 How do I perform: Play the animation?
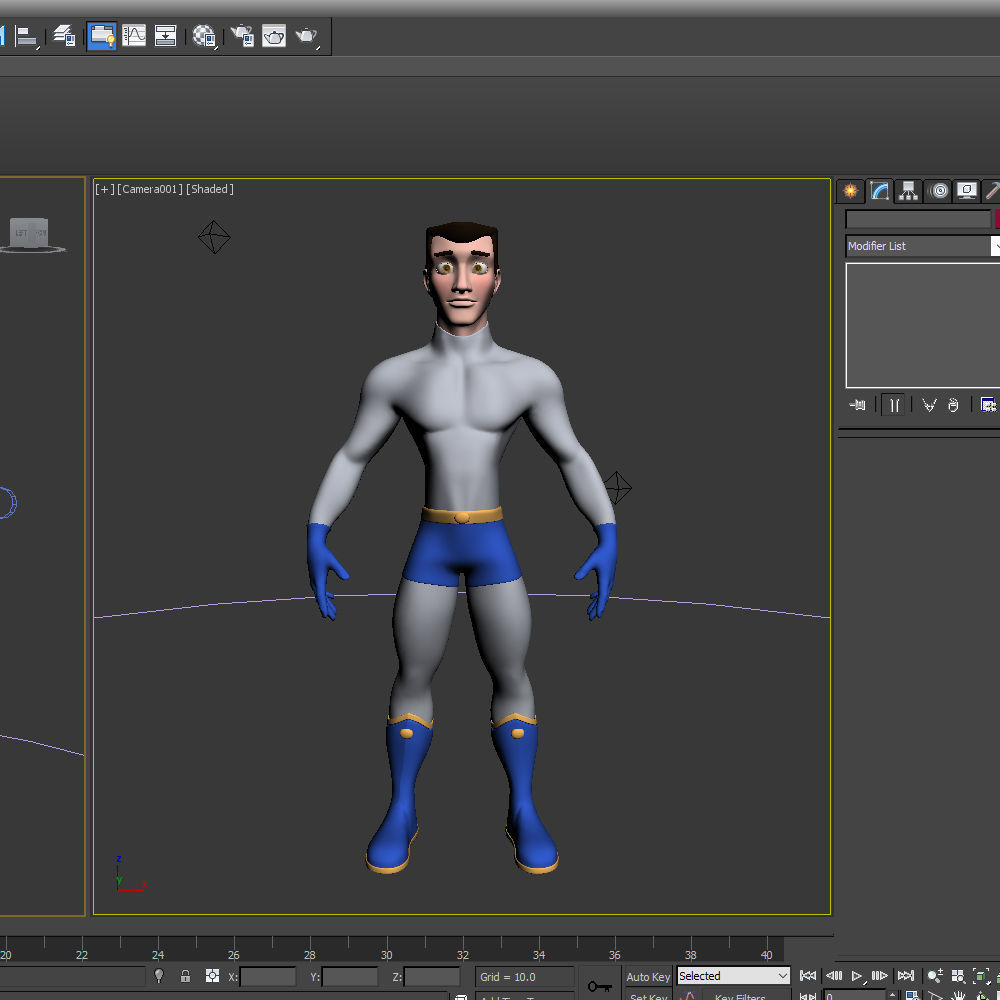[x=857, y=976]
